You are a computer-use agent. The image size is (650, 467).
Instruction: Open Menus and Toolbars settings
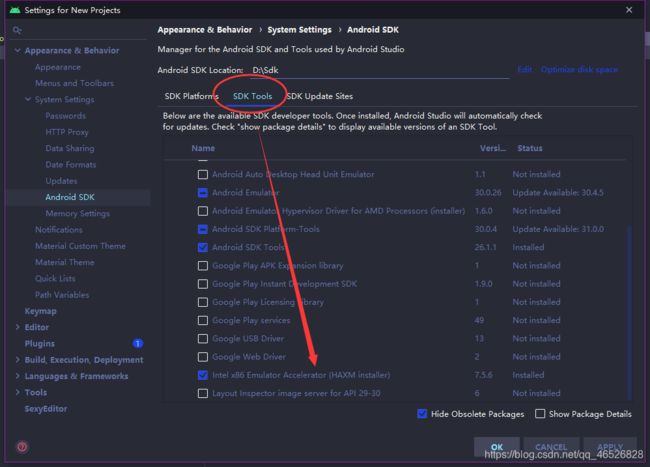coord(75,83)
